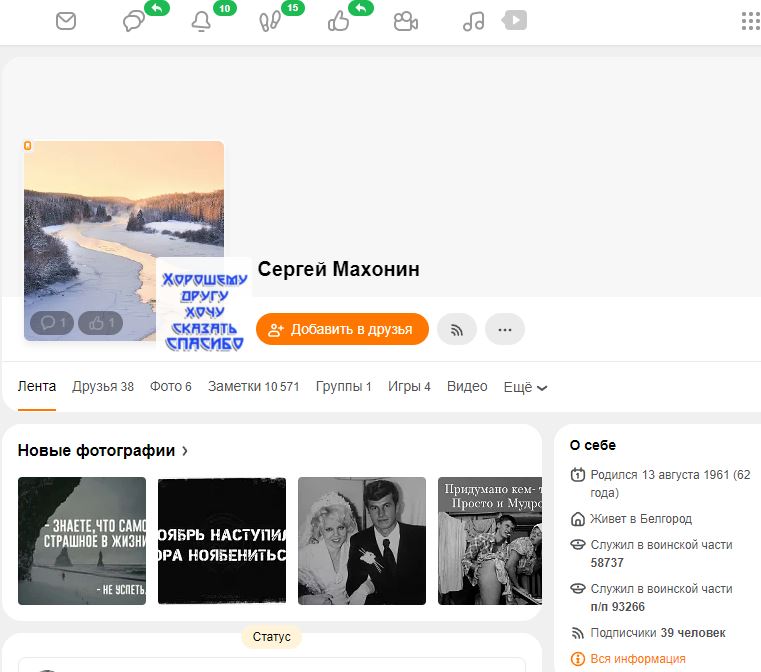Click the calendar icon next to birth date
The image size is (761, 672).
[578, 475]
